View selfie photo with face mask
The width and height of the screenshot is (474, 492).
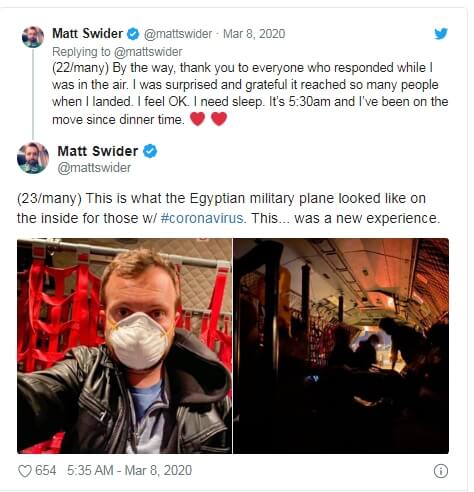[125, 346]
